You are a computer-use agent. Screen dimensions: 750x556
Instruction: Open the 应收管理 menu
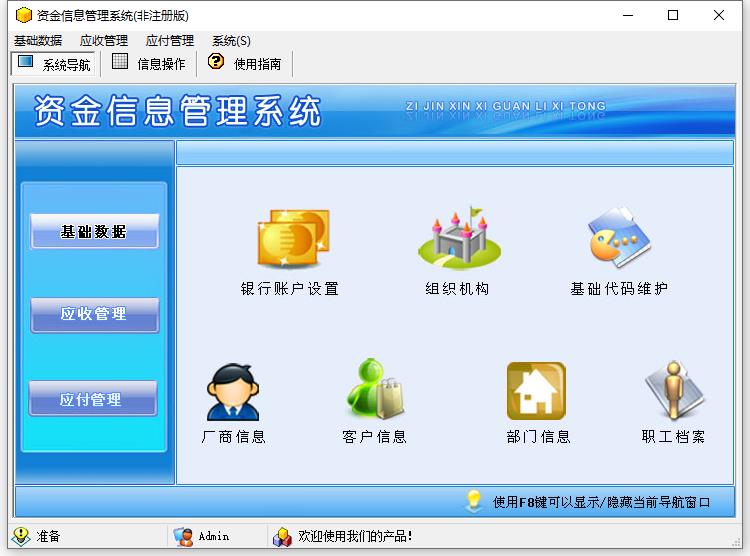(x=104, y=41)
